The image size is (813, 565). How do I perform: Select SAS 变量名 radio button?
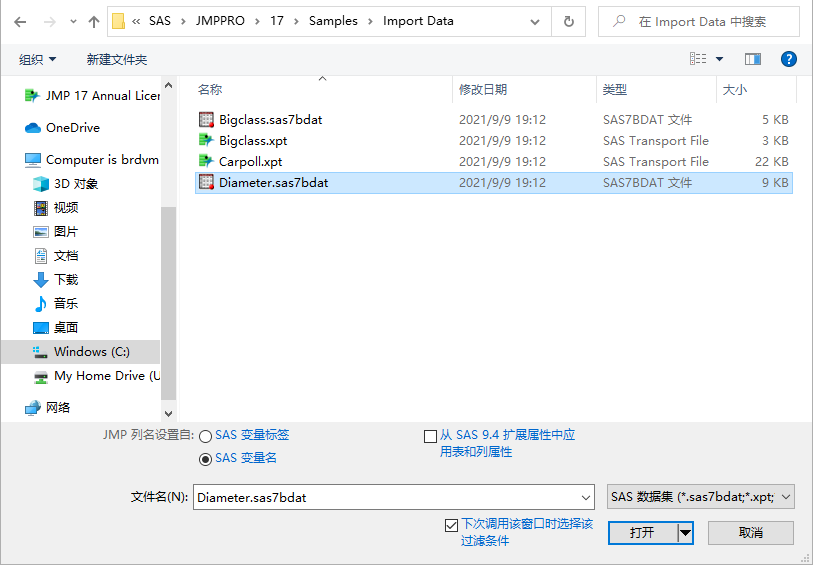click(205, 459)
